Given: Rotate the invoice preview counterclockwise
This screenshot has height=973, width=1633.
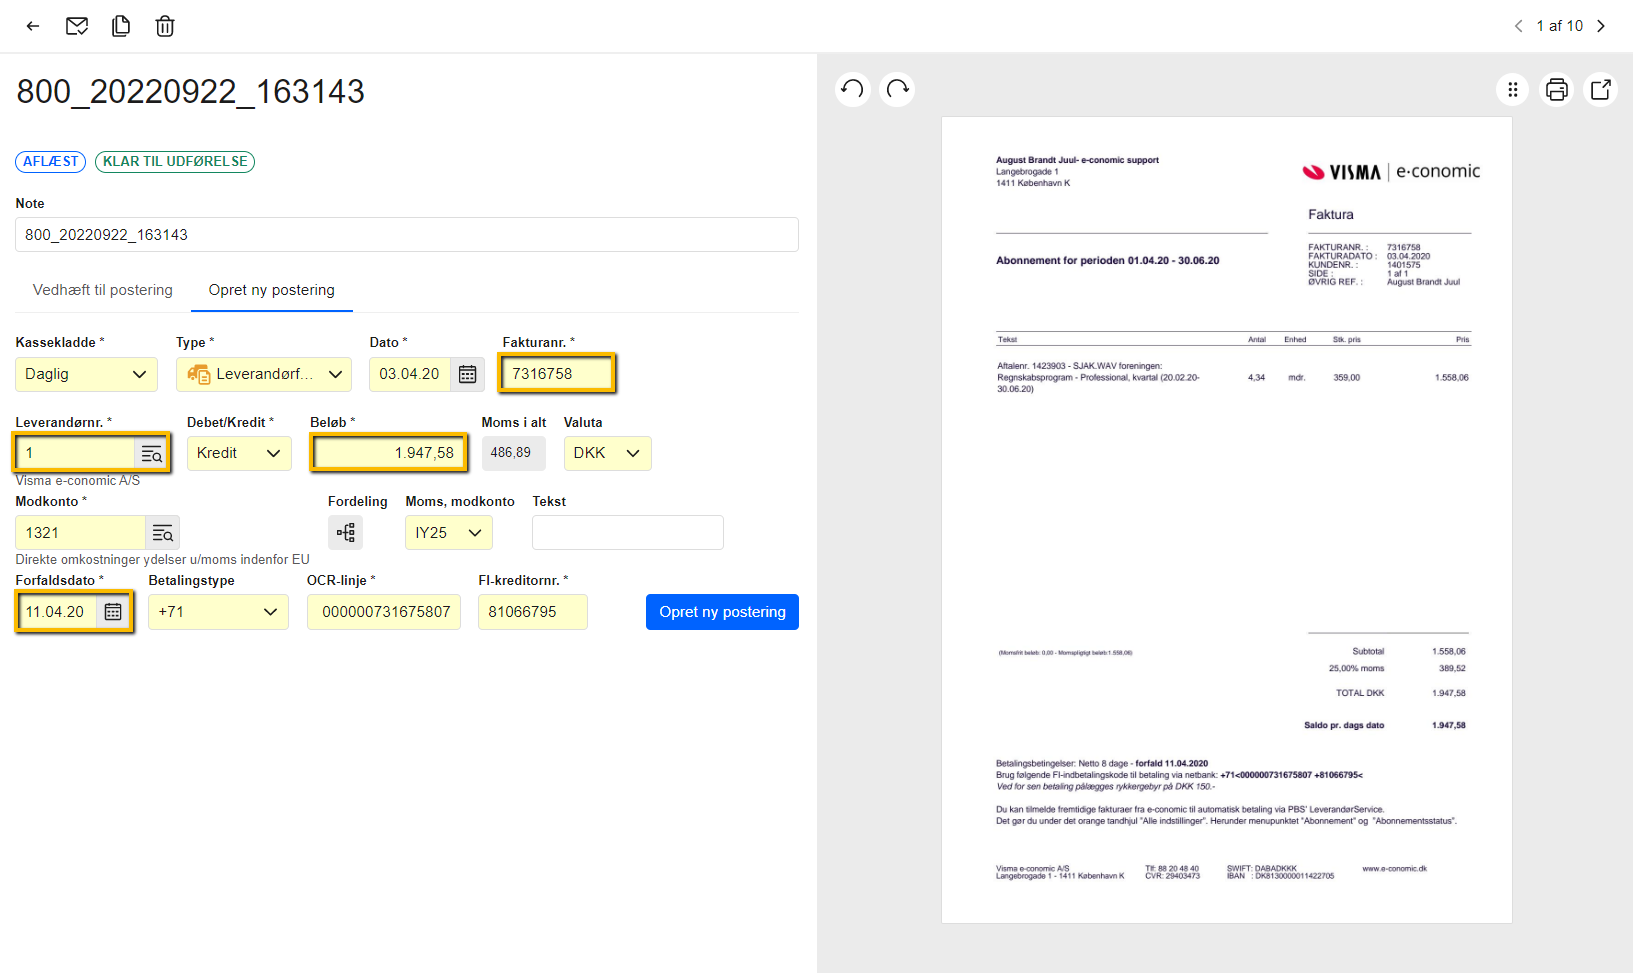Looking at the screenshot, I should point(852,89).
